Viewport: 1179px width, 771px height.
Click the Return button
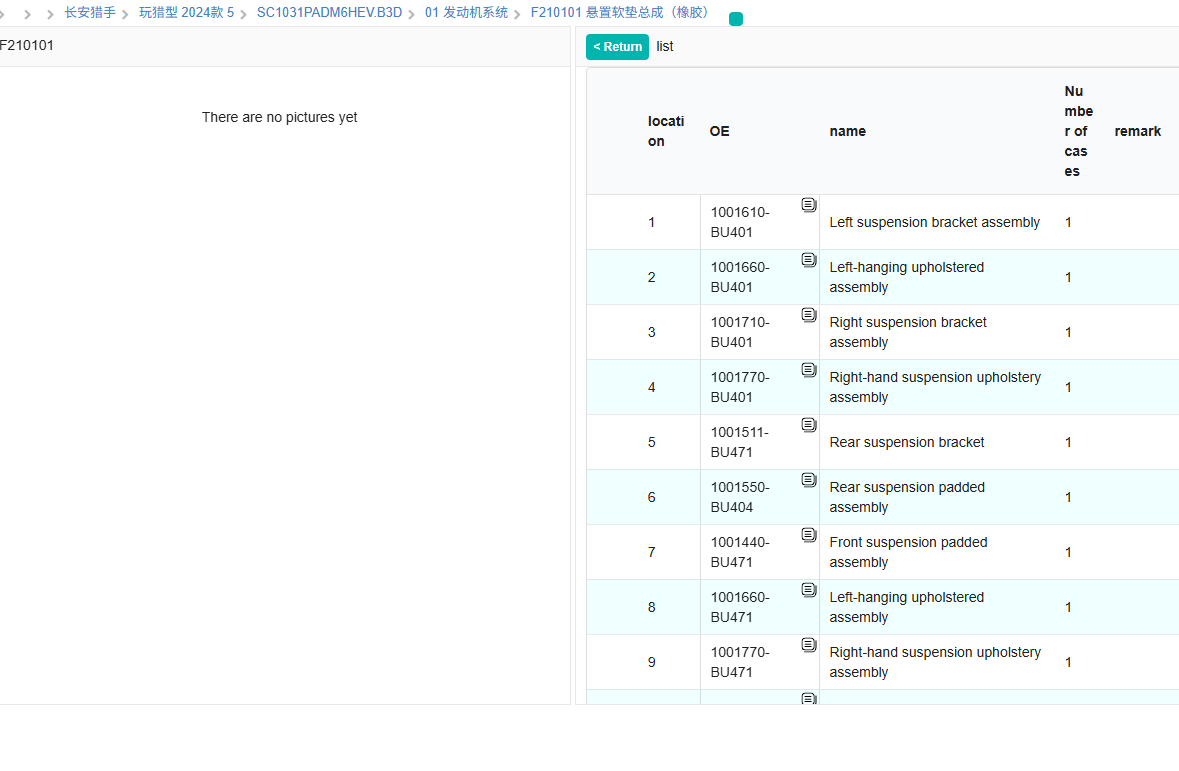click(617, 47)
